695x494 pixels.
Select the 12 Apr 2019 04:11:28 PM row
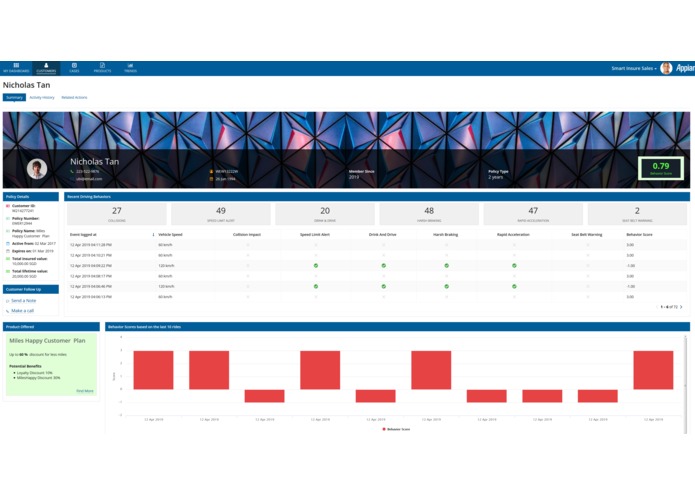coord(377,245)
